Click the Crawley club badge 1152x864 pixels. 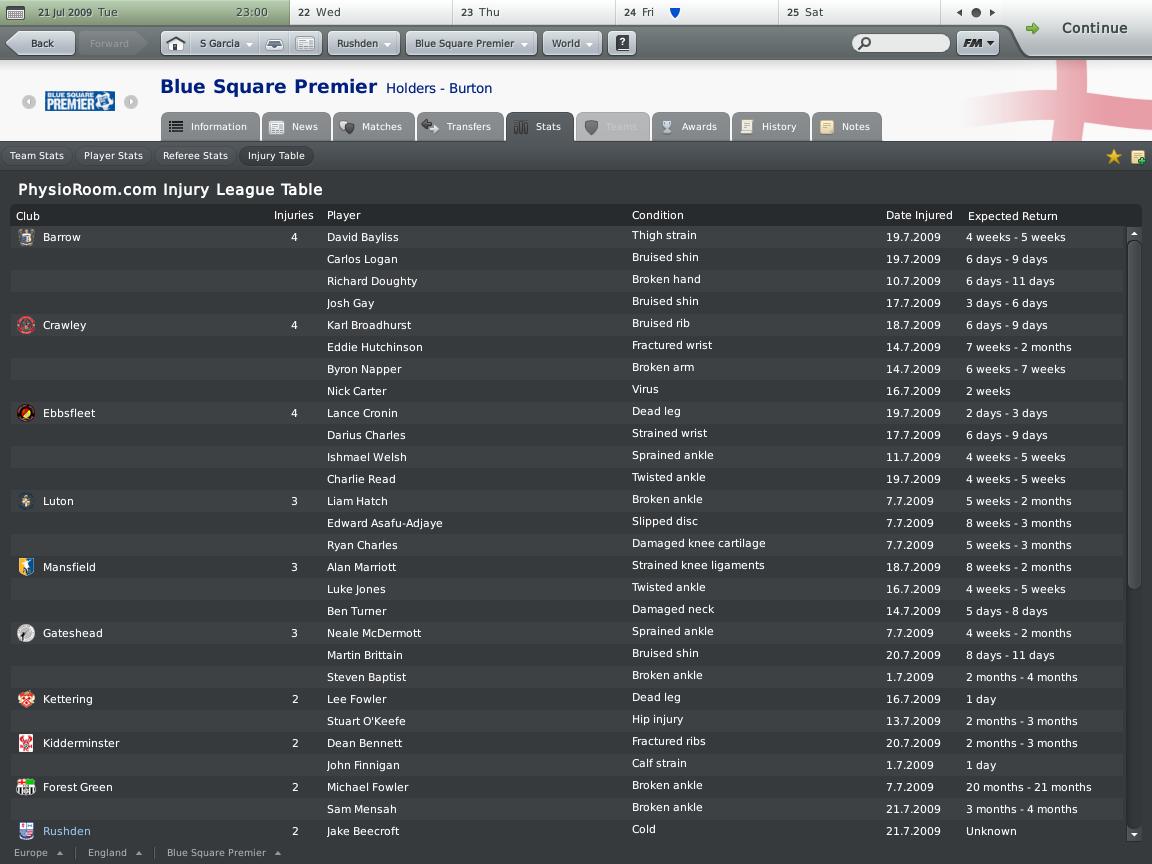point(26,325)
